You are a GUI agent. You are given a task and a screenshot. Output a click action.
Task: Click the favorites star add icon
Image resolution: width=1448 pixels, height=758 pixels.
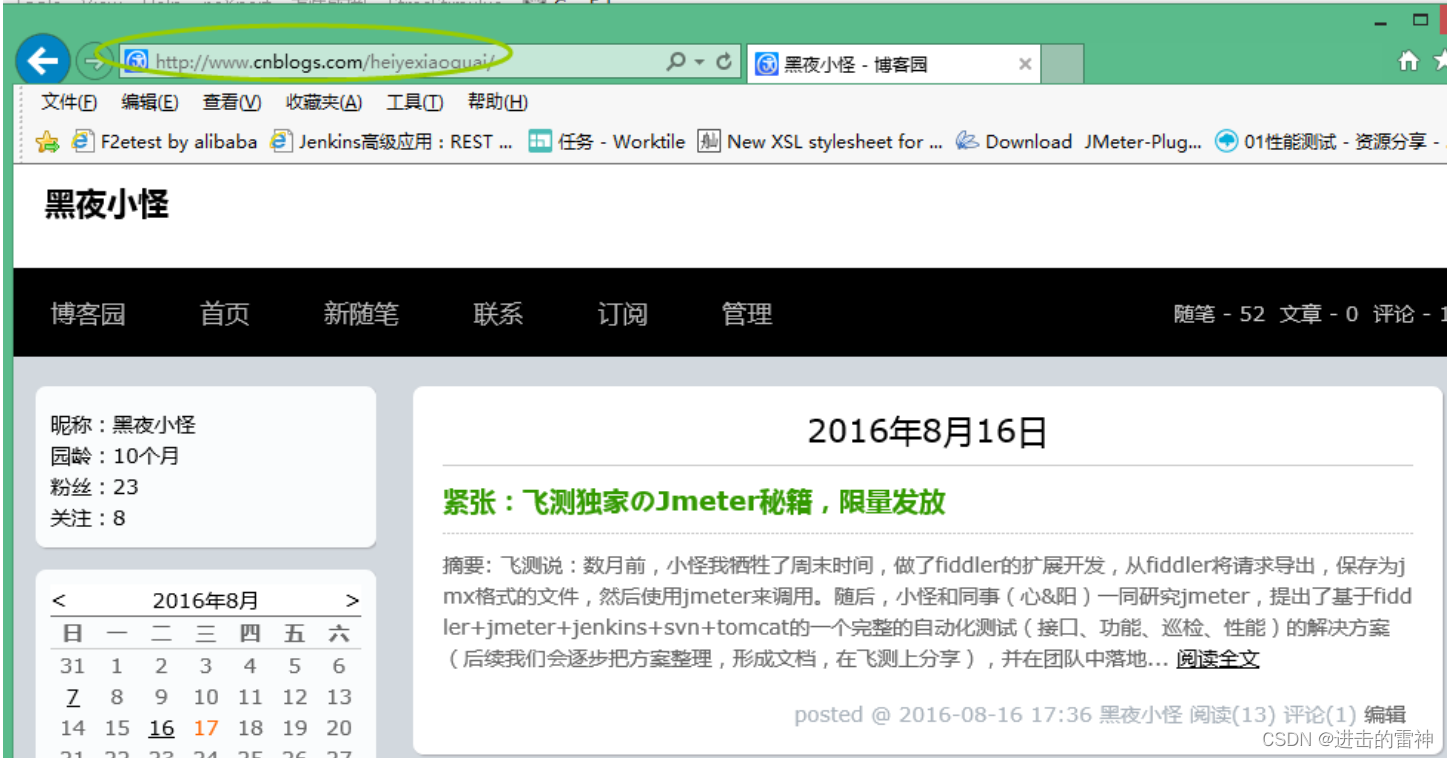[x=47, y=142]
